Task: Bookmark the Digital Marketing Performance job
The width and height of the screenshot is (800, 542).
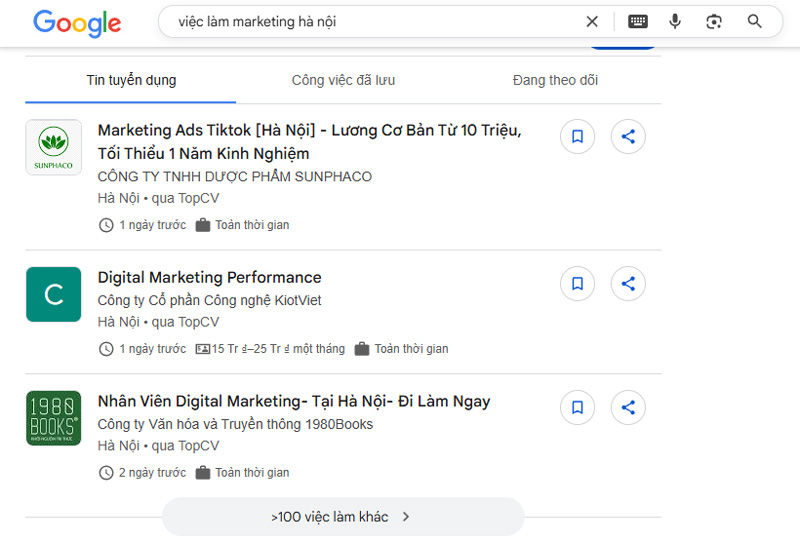Action: (x=578, y=283)
